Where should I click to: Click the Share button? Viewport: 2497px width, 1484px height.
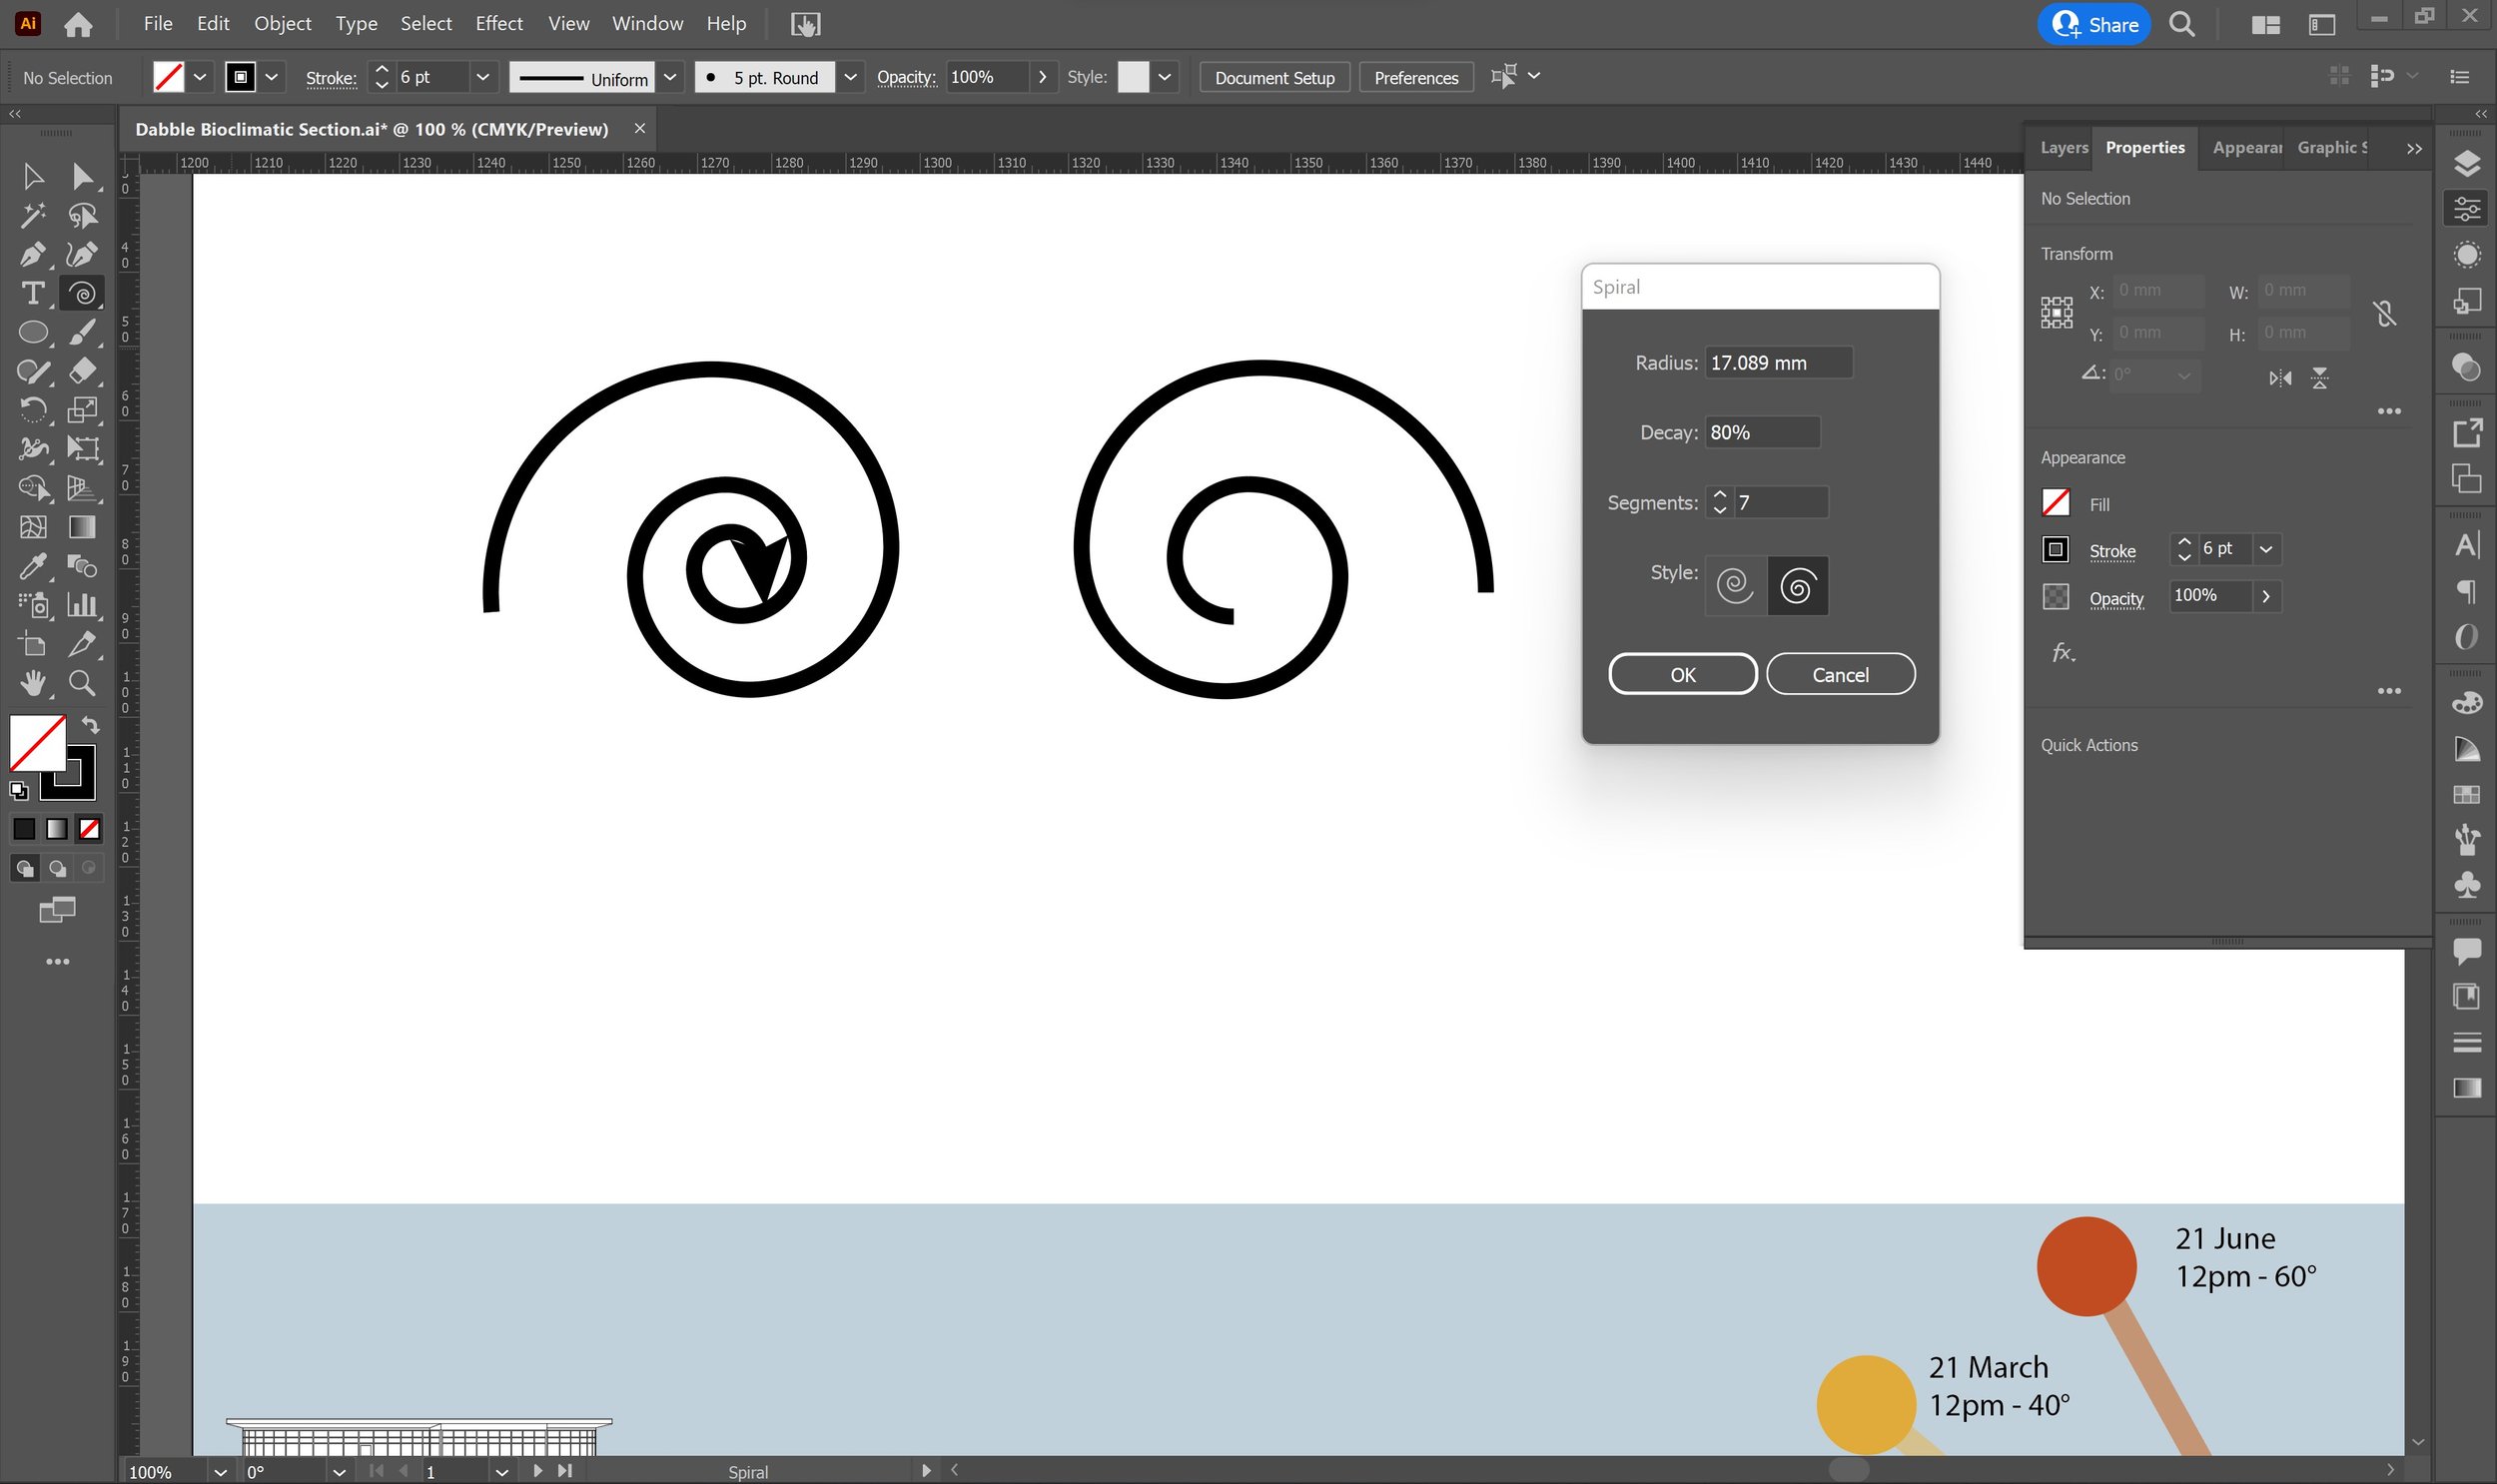[x=2094, y=24]
